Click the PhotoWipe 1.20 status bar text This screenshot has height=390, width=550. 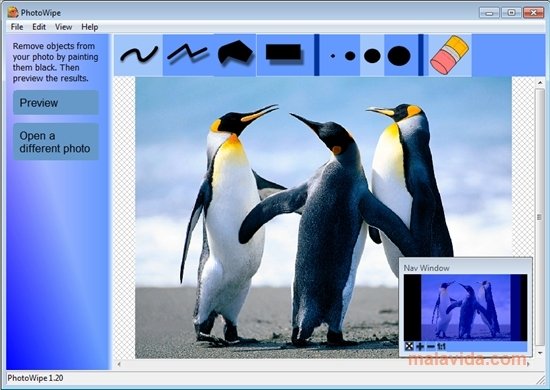point(35,378)
